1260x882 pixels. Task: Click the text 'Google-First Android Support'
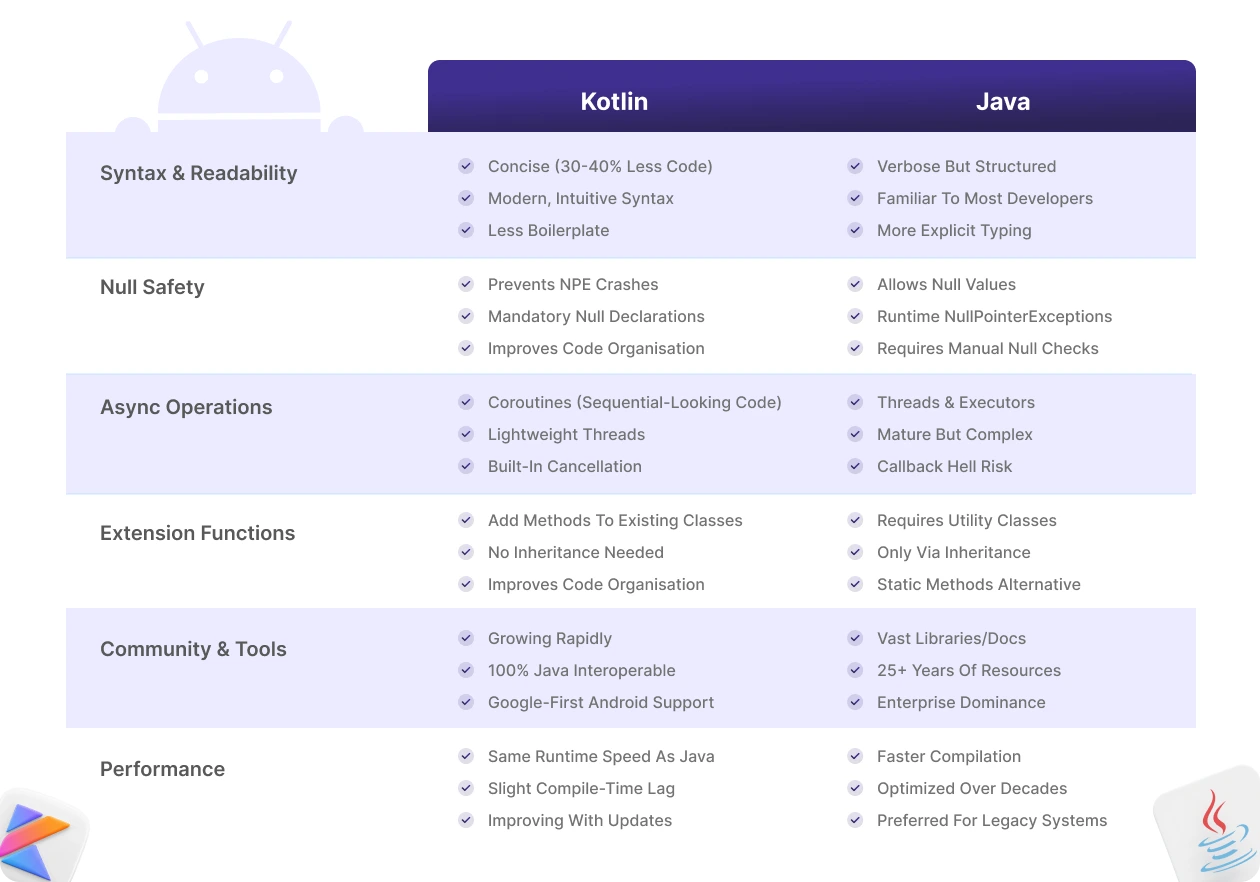pos(601,702)
